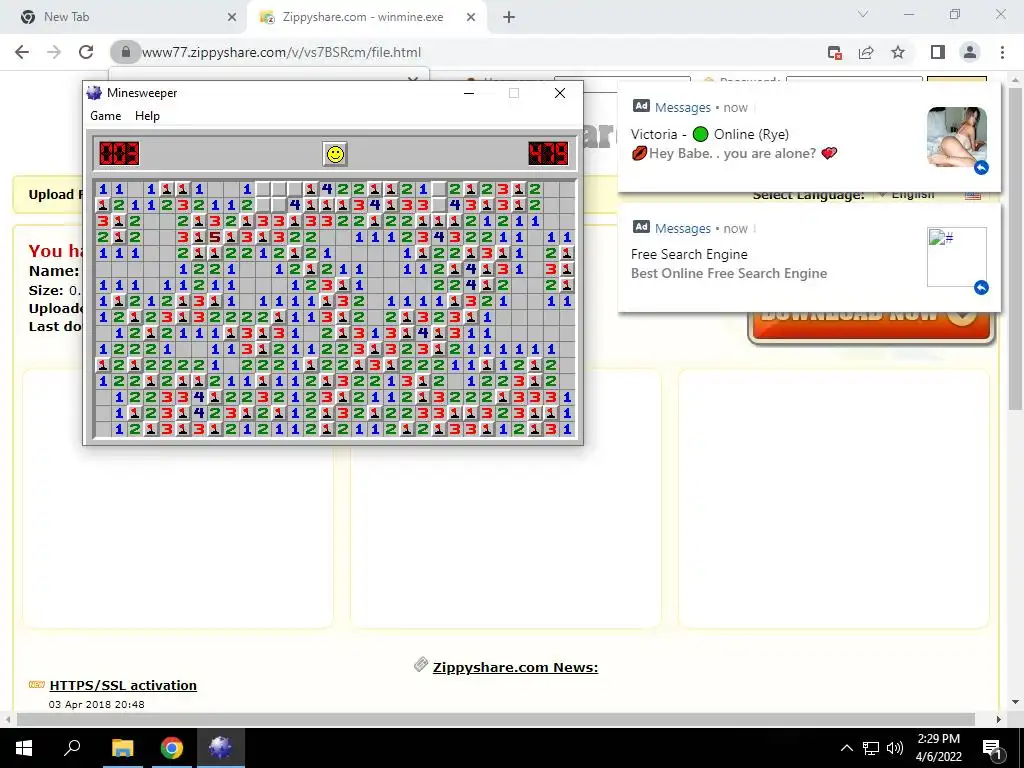Click the Minesweeper icon in the taskbar
The image size is (1024, 768).
[221, 748]
